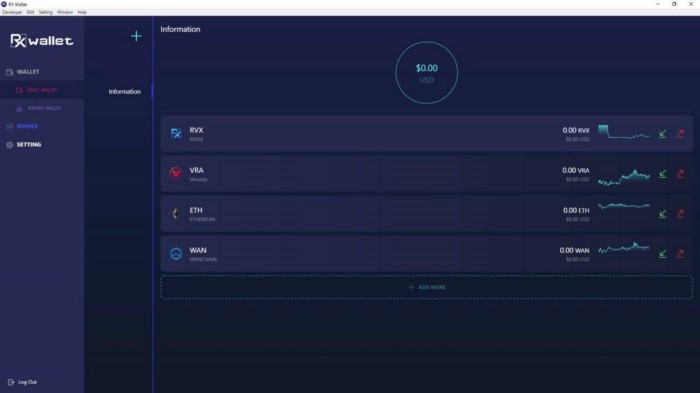Screen dimensions: 700x393
Task: Open the WAN price chart
Action: [624, 248]
